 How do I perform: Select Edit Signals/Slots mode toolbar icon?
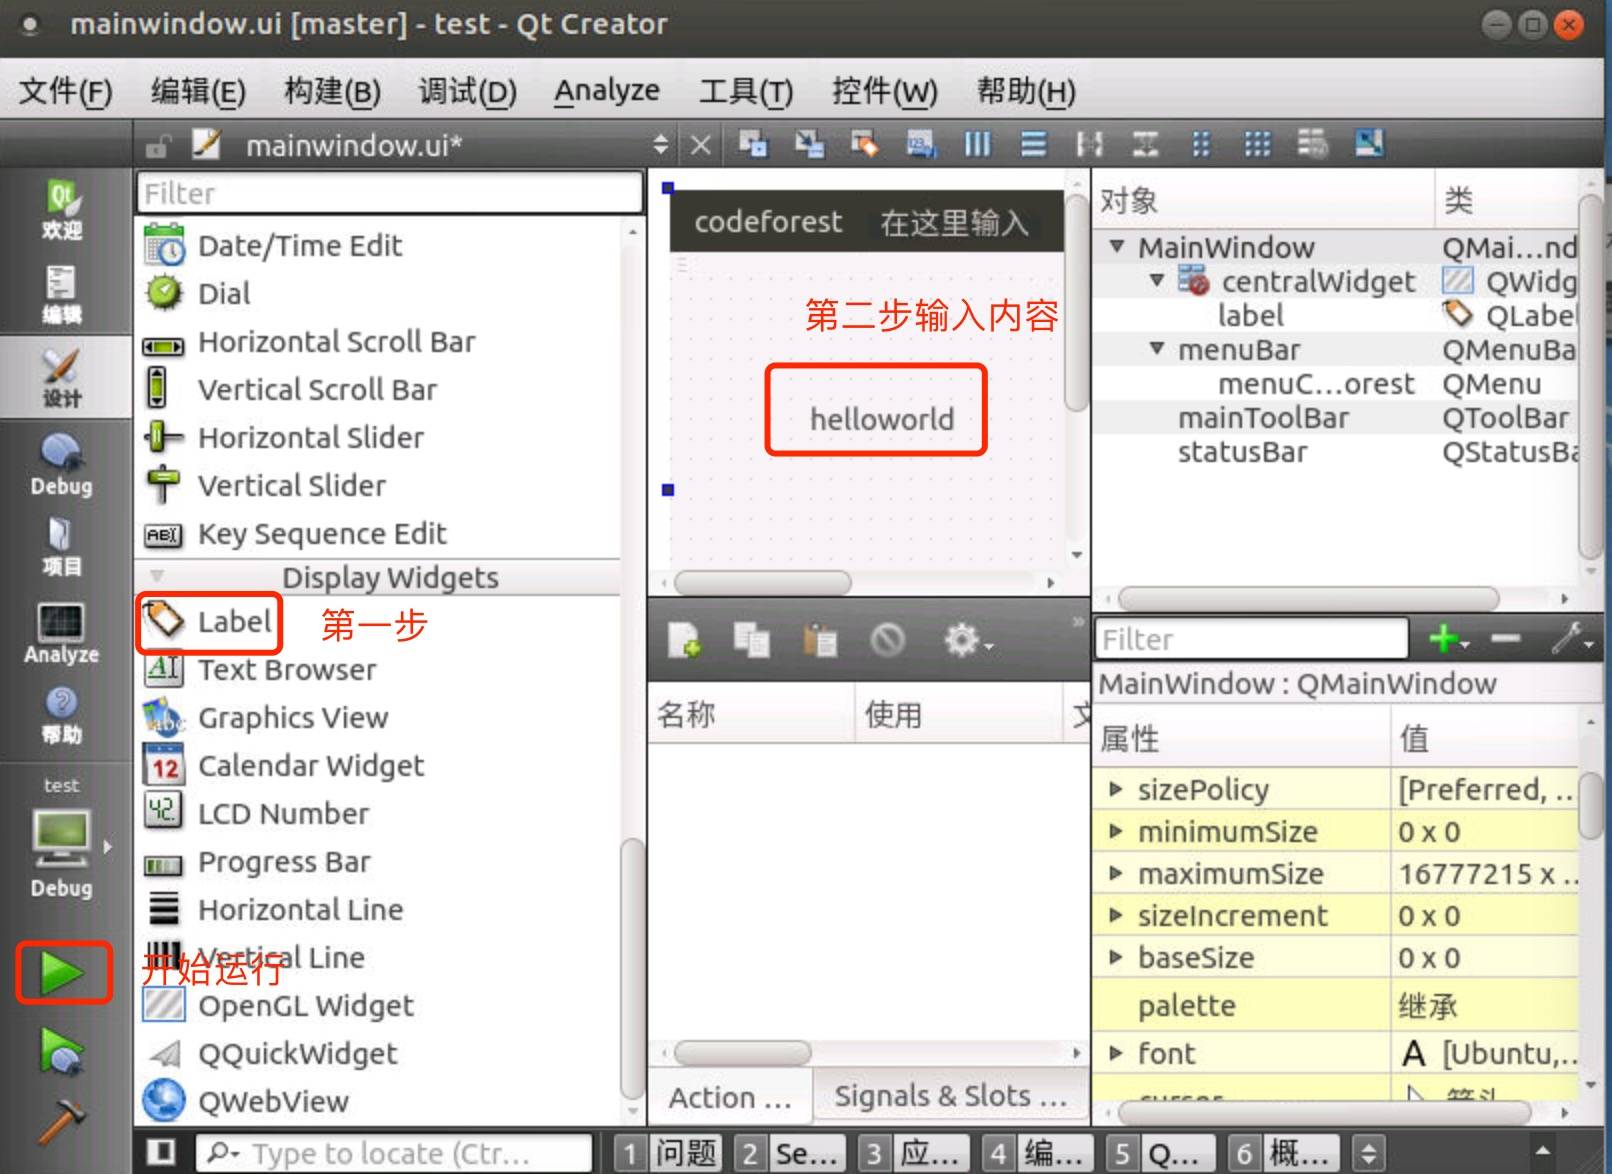[x=809, y=144]
